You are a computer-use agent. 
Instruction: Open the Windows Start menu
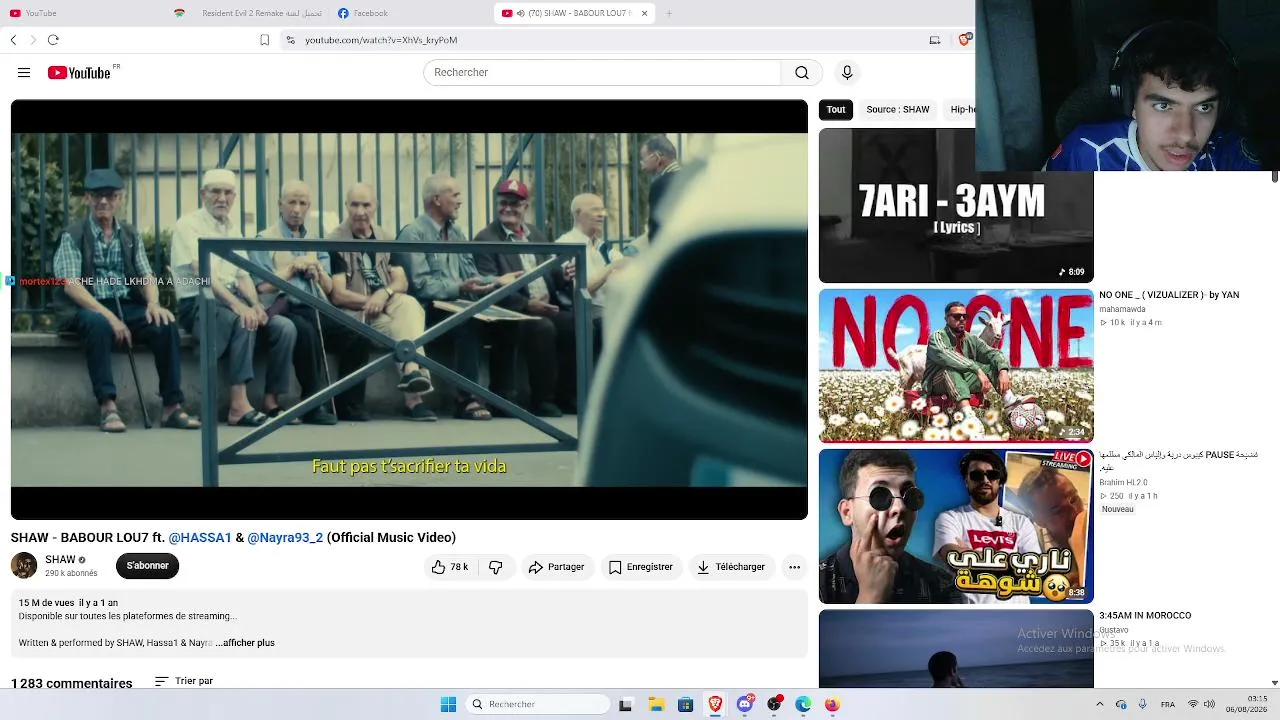point(448,704)
